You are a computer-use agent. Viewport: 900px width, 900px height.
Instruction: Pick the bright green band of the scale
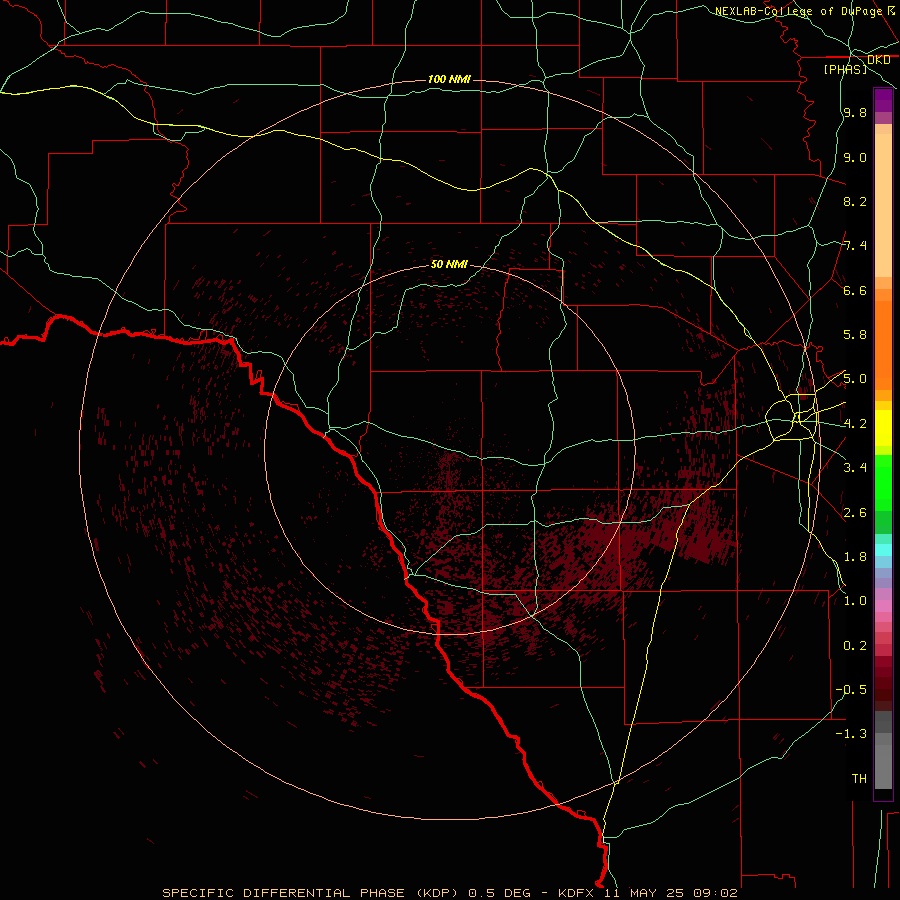click(x=883, y=483)
